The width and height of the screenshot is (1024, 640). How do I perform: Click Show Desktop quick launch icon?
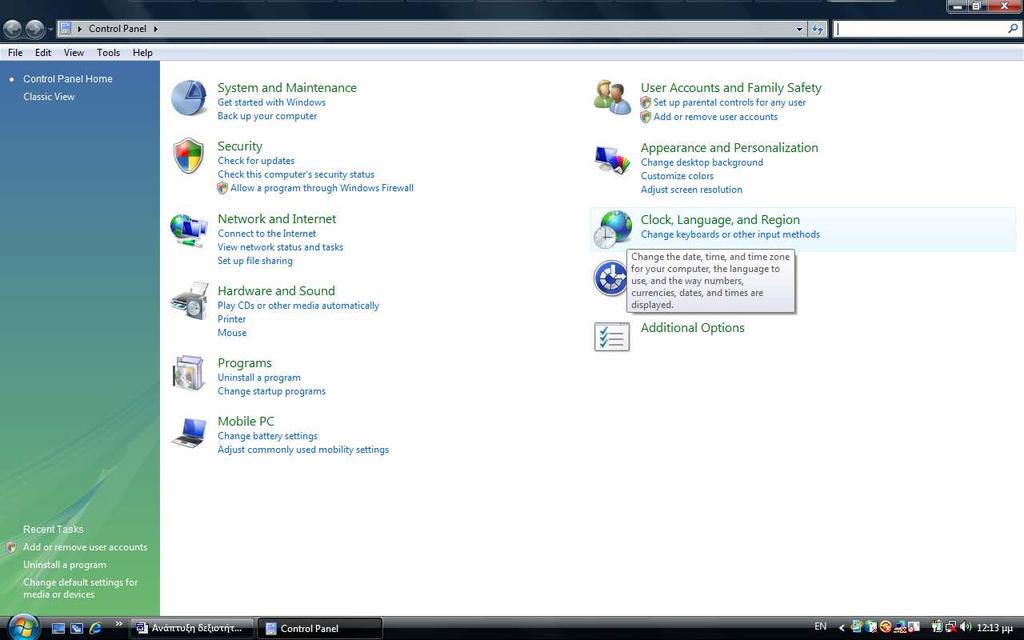[x=58, y=628]
